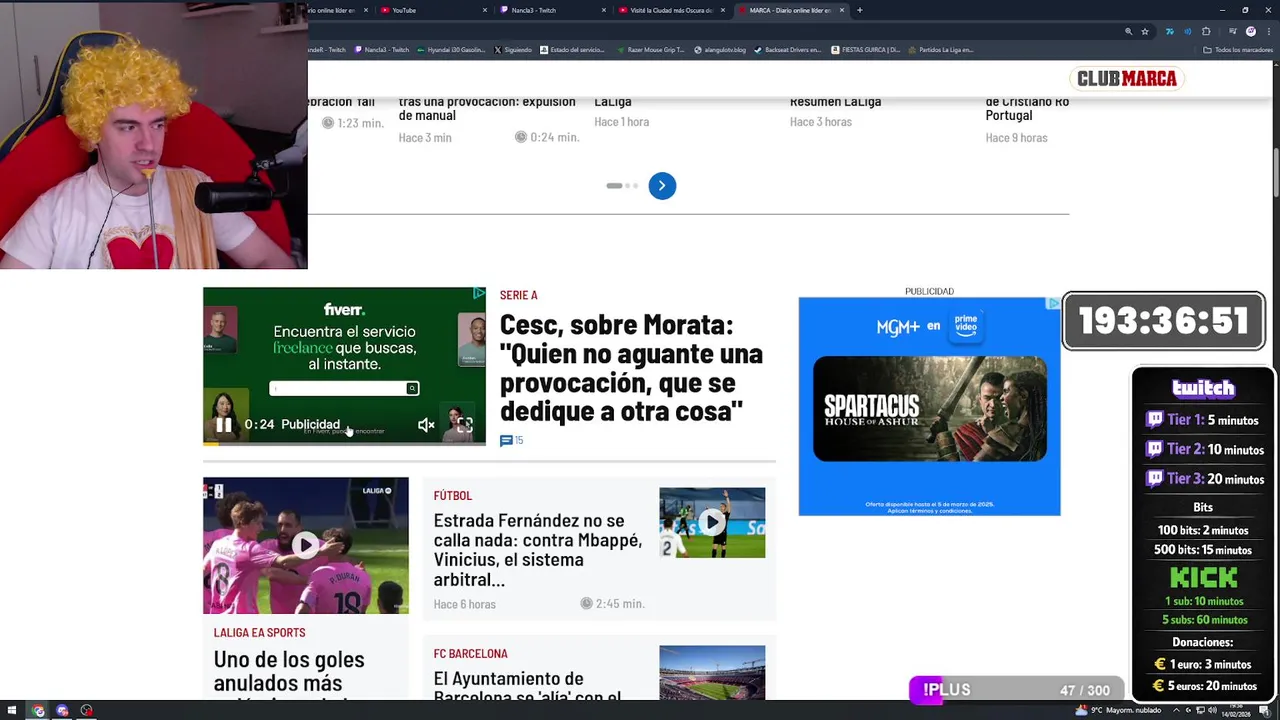This screenshot has width=1280, height=720.
Task: Open the Barcelona stadium article thumbnail
Action: (x=712, y=673)
